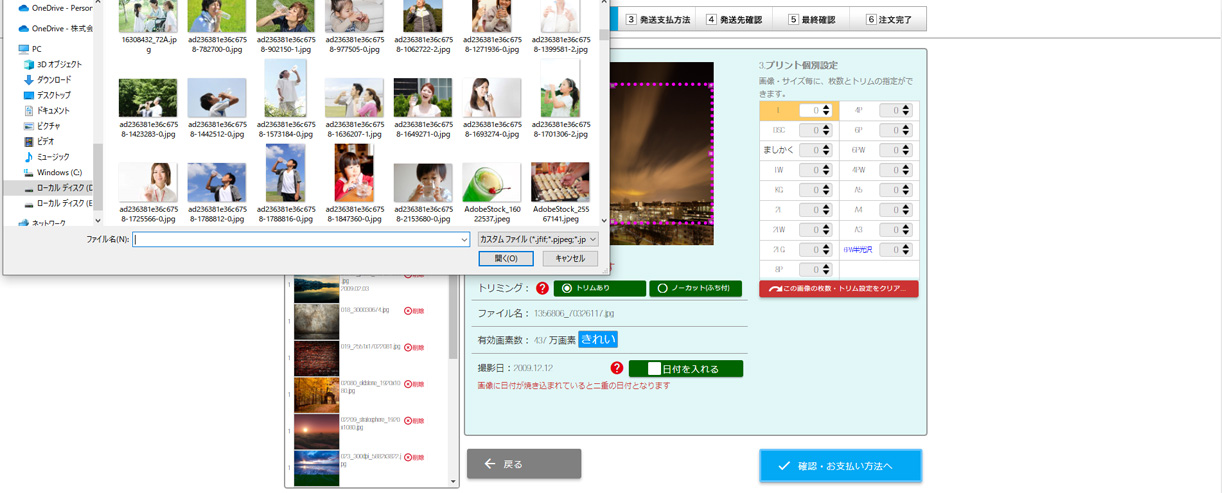The height and width of the screenshot is (493, 1222).
Task: Select the green cocktail AdobeStock thumbnail
Action: point(491,182)
